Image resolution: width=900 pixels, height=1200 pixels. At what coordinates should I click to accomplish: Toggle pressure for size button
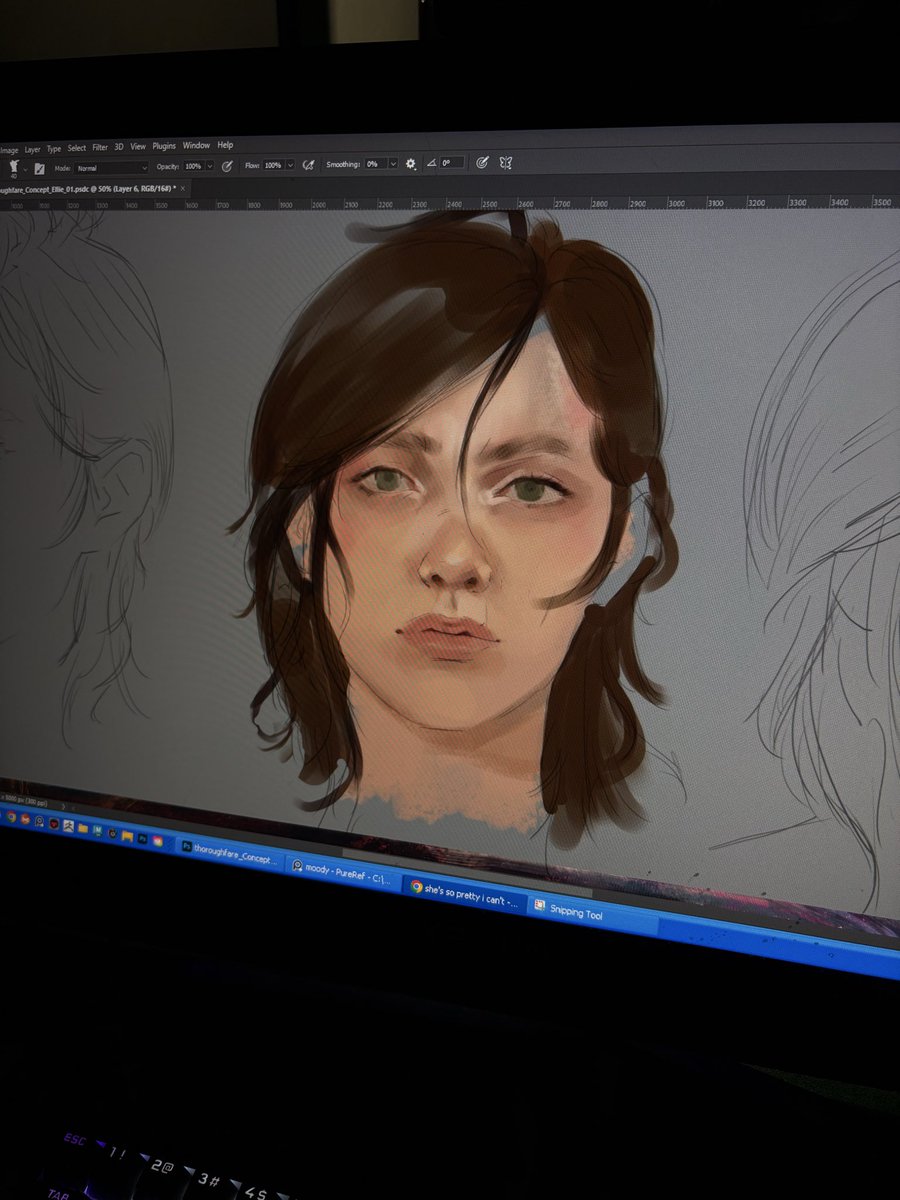click(482, 162)
